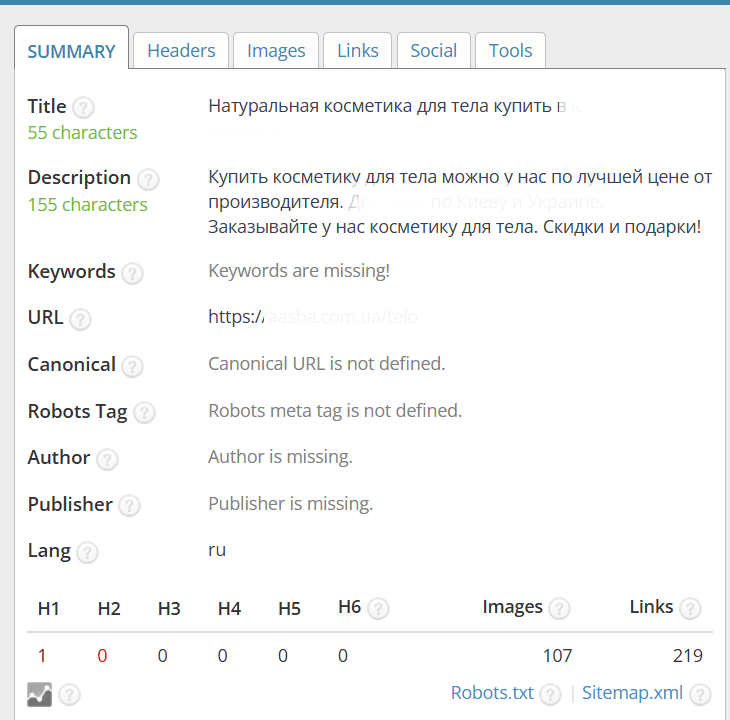Open the Robots Tag help icon
This screenshot has width=730, height=720.
pos(144,413)
